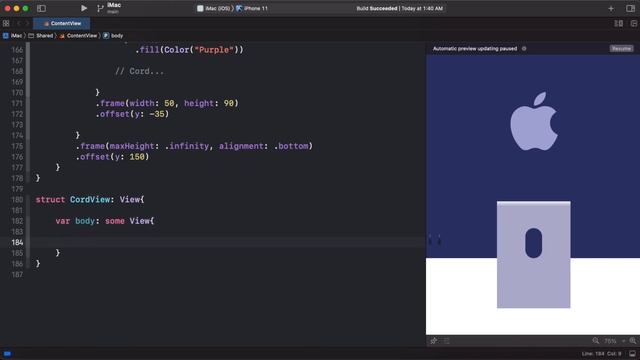Click line number 175 in gutter
This screenshot has height=360, width=640.
[17, 146]
